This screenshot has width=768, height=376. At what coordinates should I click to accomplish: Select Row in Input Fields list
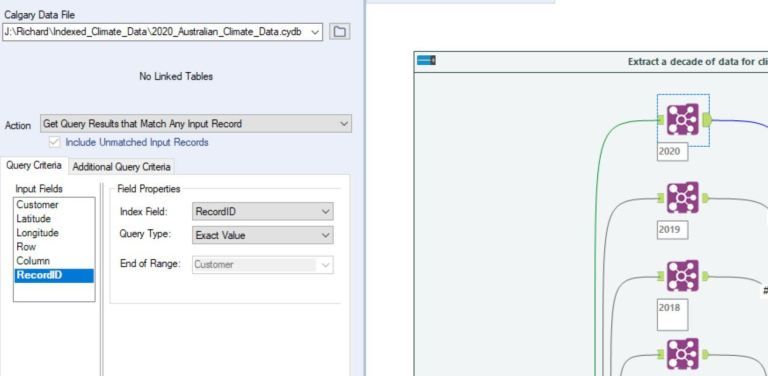click(54, 247)
